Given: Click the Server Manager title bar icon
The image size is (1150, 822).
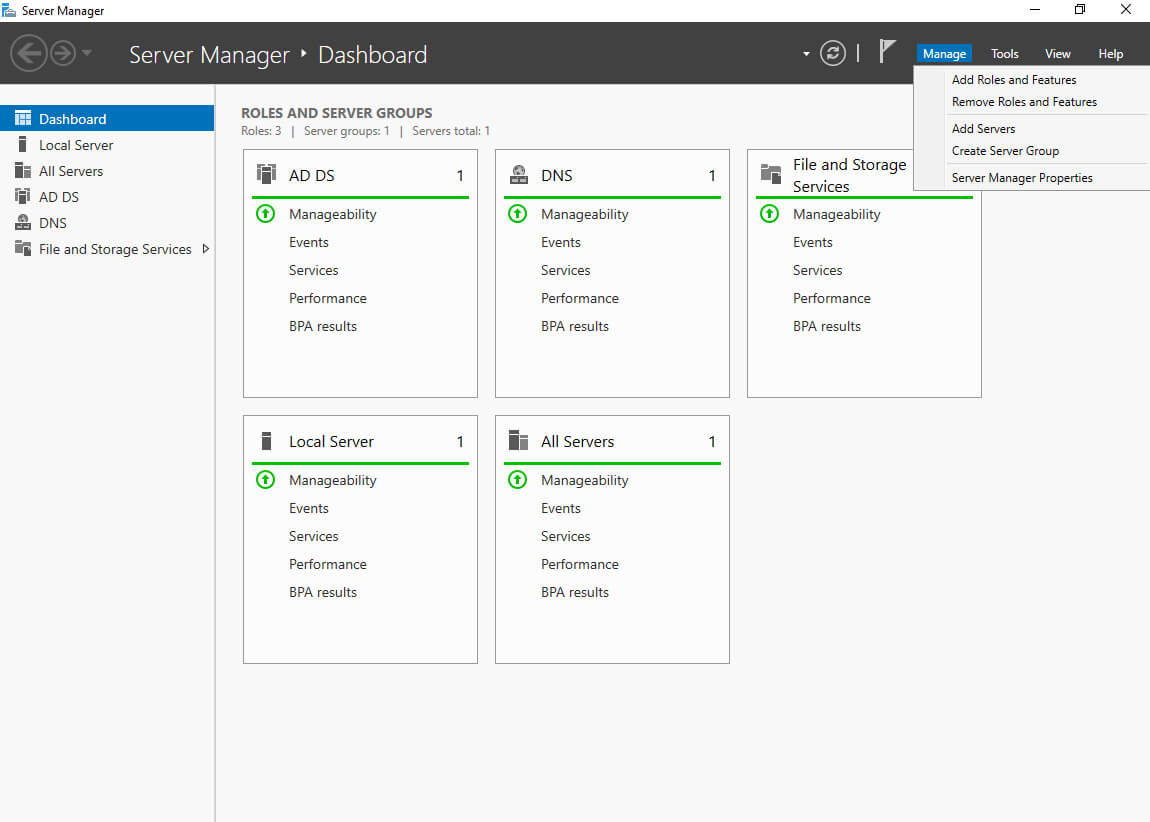Looking at the screenshot, I should coord(9,10).
